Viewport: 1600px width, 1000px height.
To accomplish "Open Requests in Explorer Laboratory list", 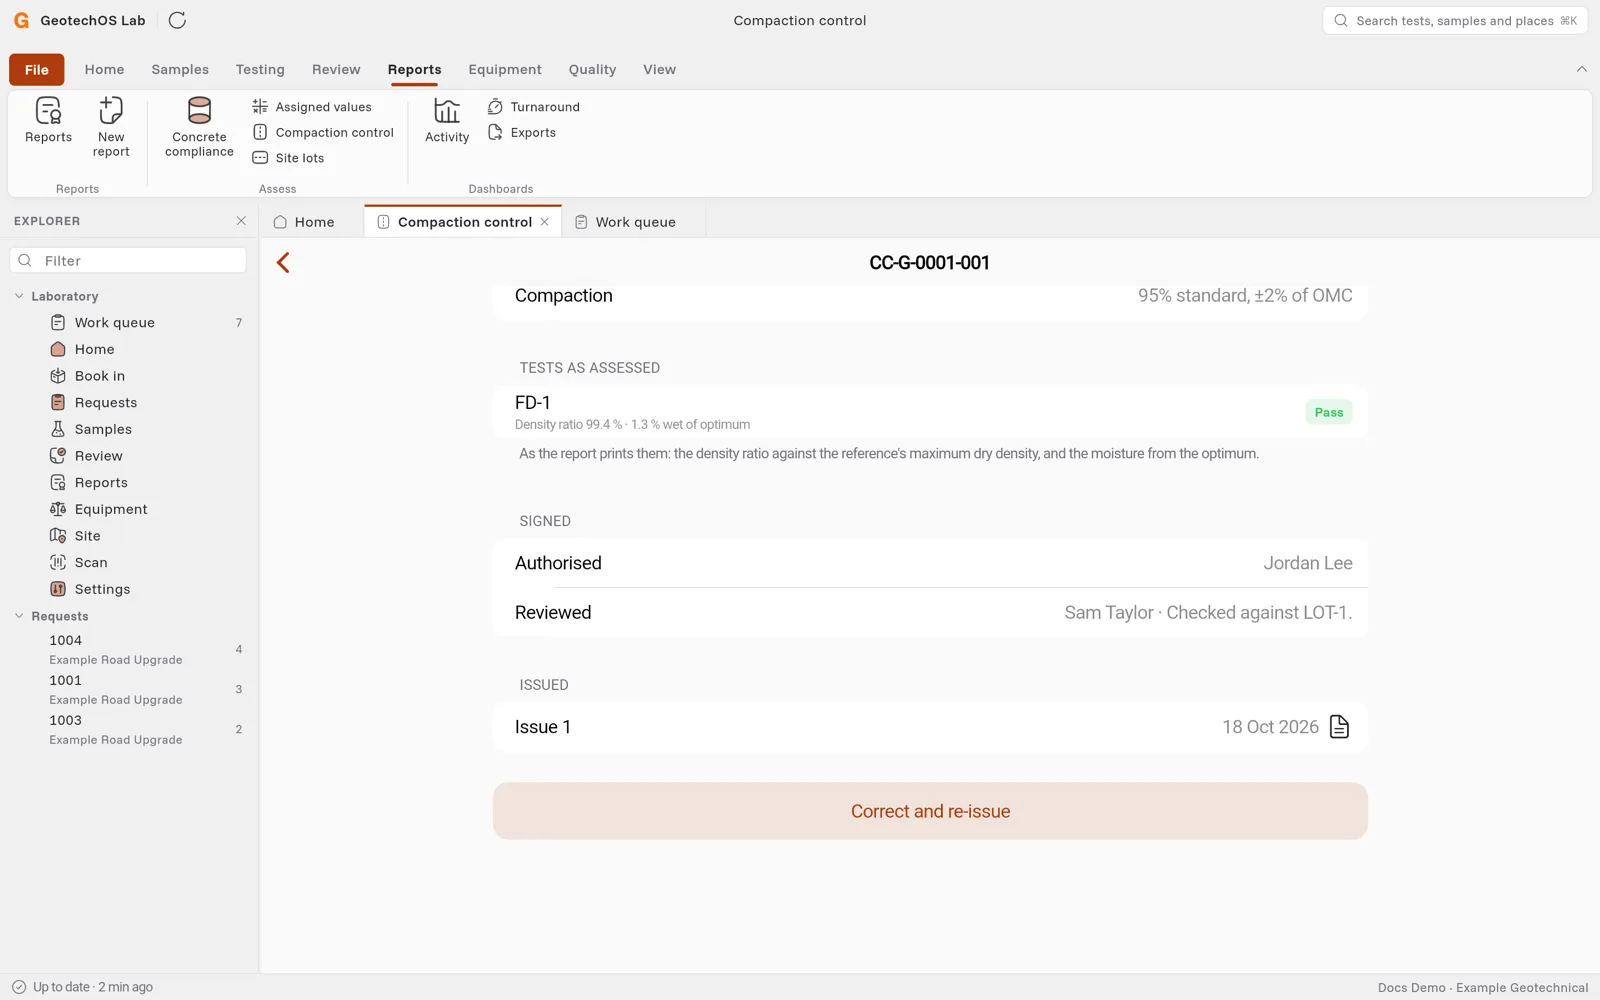I will (130, 403).
